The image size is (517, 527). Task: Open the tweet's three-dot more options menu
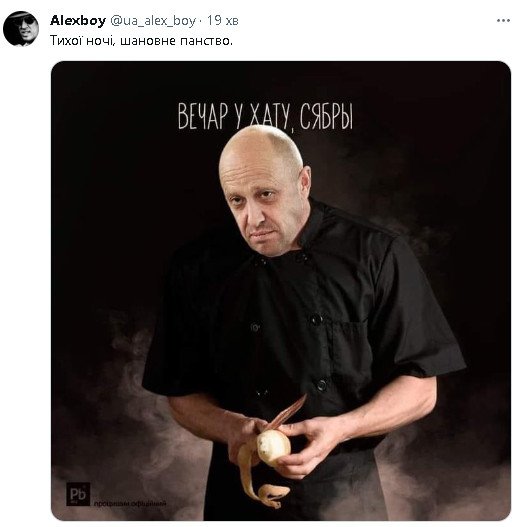503,21
